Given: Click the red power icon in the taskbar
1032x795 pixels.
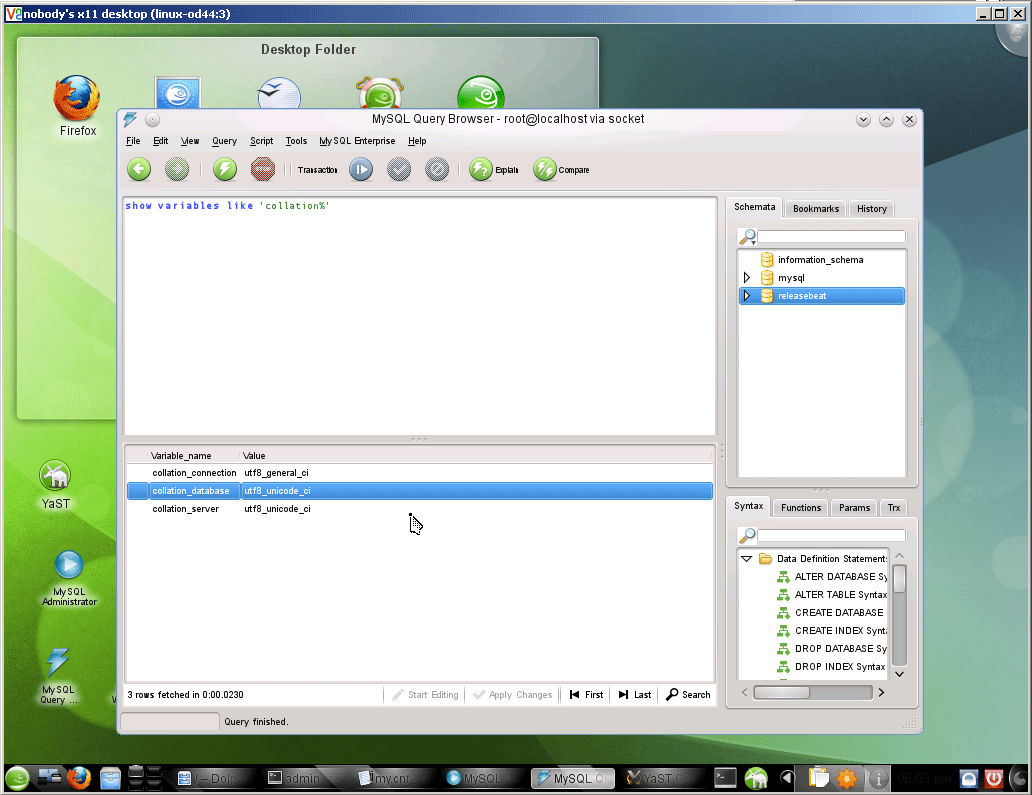Looking at the screenshot, I should pyautogui.click(x=993, y=779).
